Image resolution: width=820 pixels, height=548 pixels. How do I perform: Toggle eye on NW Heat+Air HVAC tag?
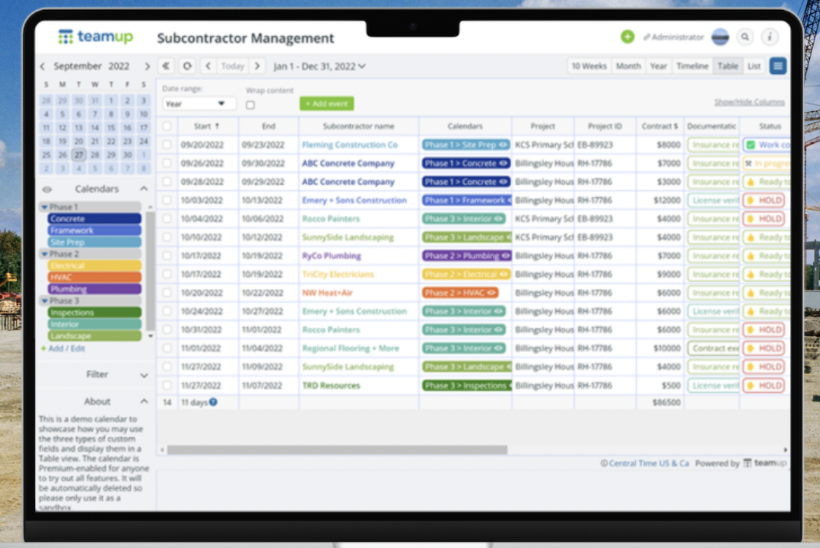491,293
